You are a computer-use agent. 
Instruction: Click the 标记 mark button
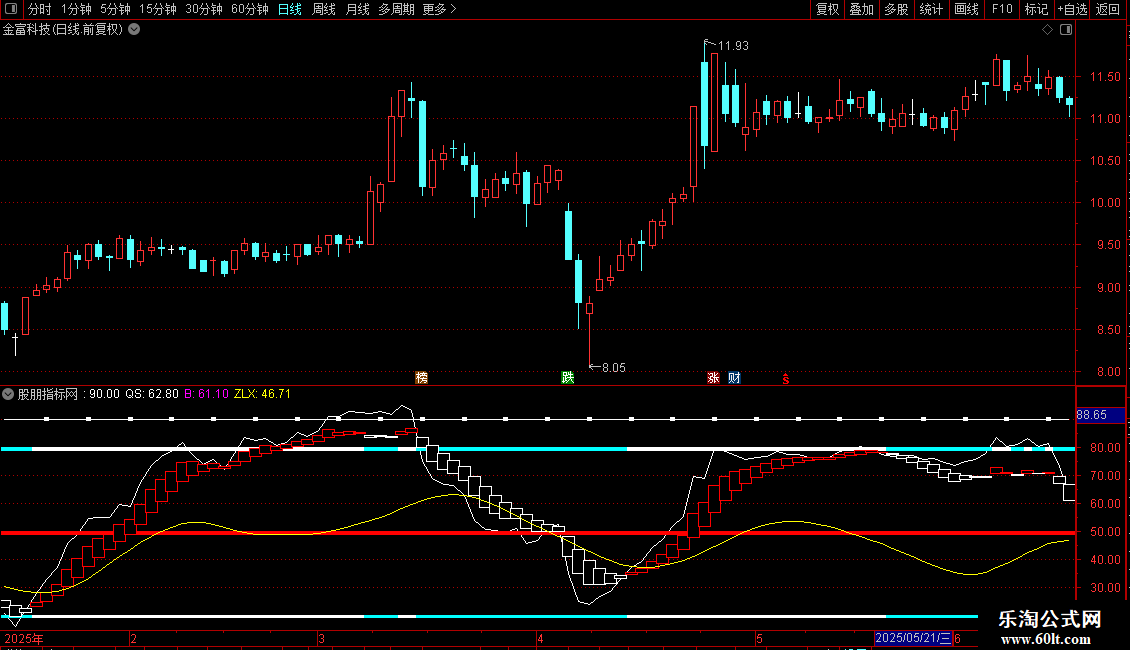click(1036, 9)
